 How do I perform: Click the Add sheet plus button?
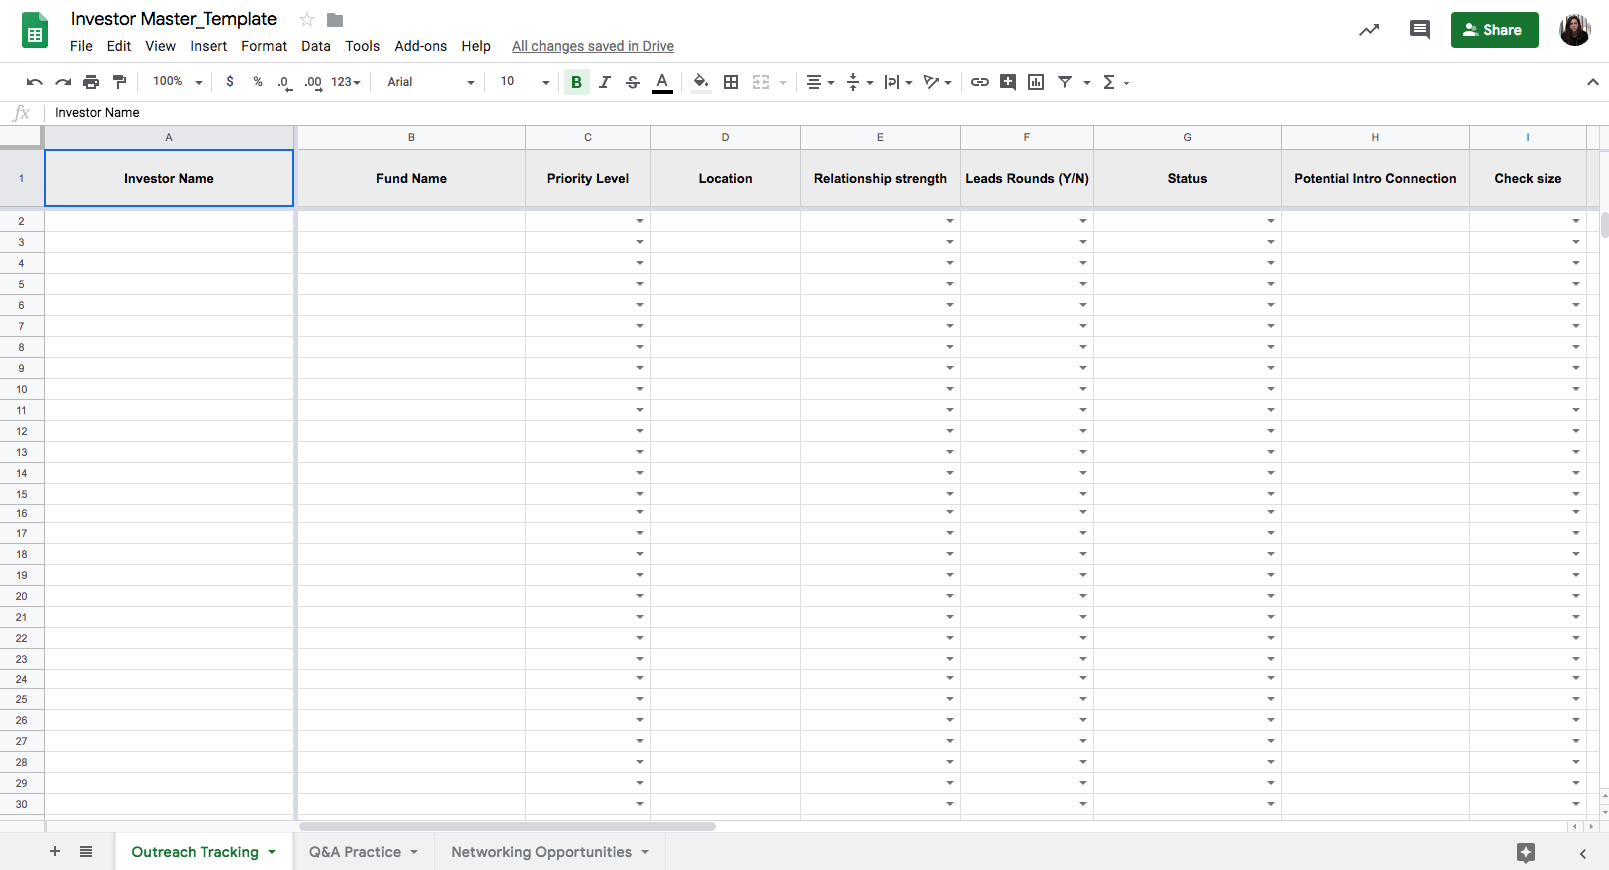click(55, 852)
